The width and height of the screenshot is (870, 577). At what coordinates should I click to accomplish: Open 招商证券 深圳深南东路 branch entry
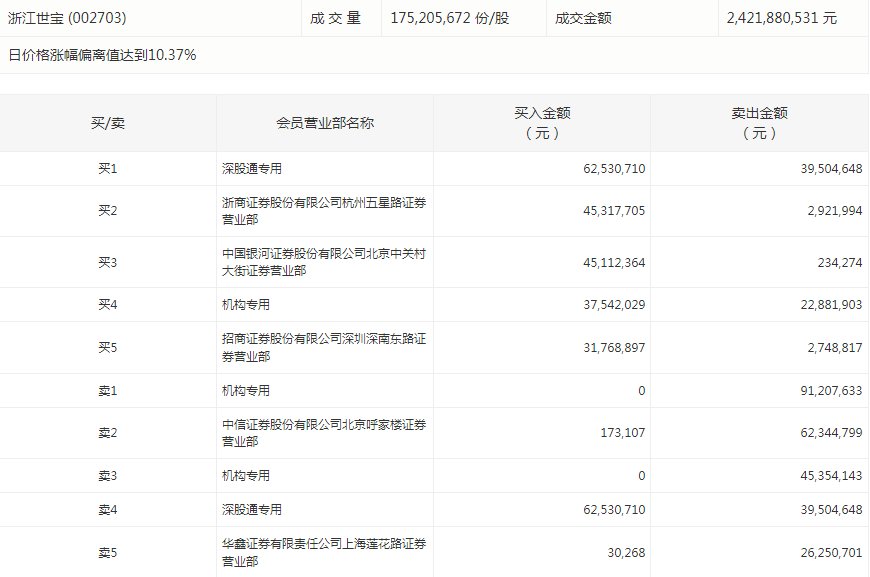pos(324,348)
